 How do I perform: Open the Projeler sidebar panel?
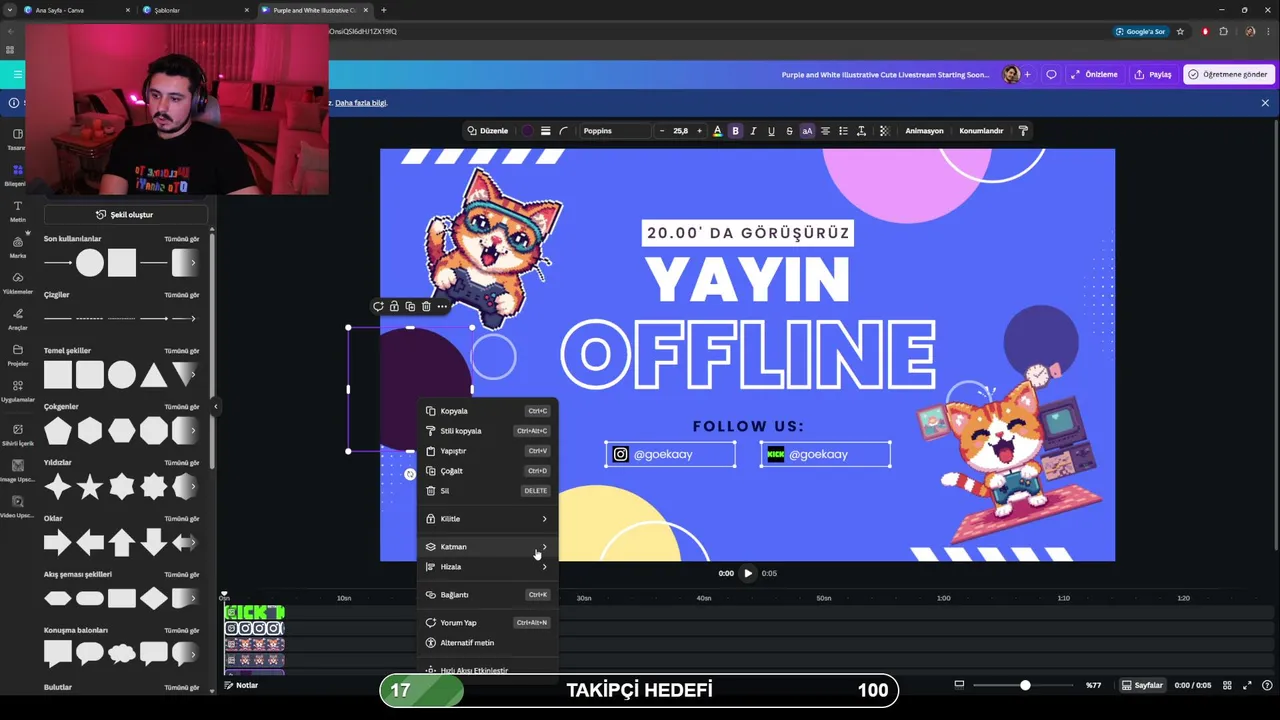(x=17, y=355)
